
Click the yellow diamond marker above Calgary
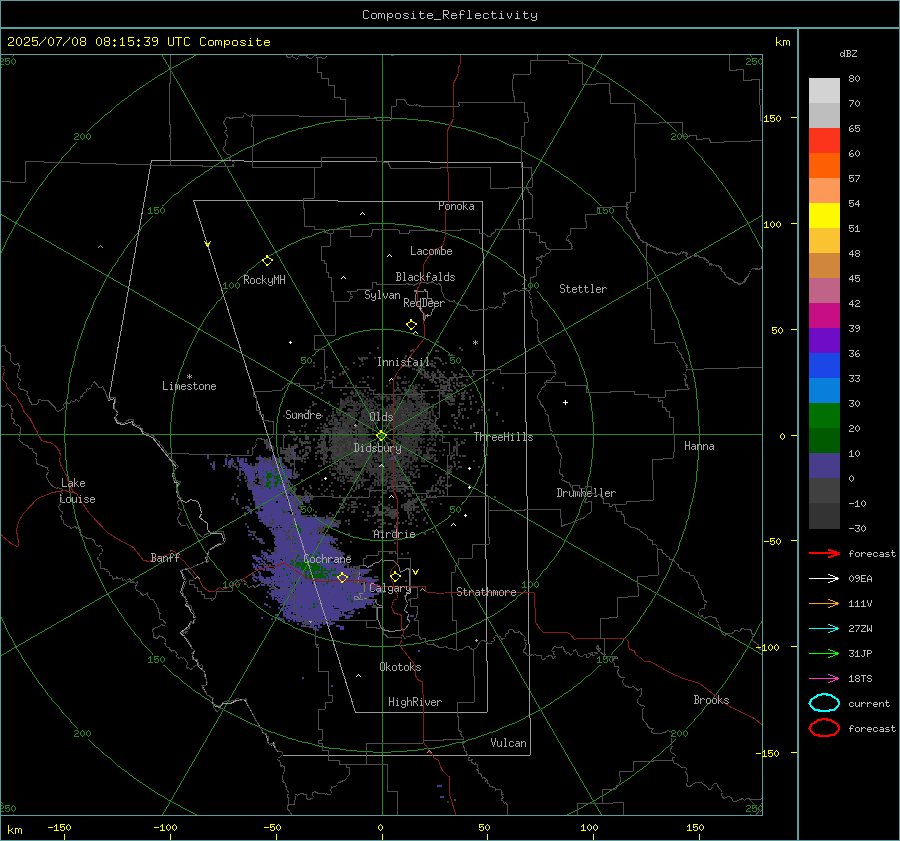[x=395, y=576]
